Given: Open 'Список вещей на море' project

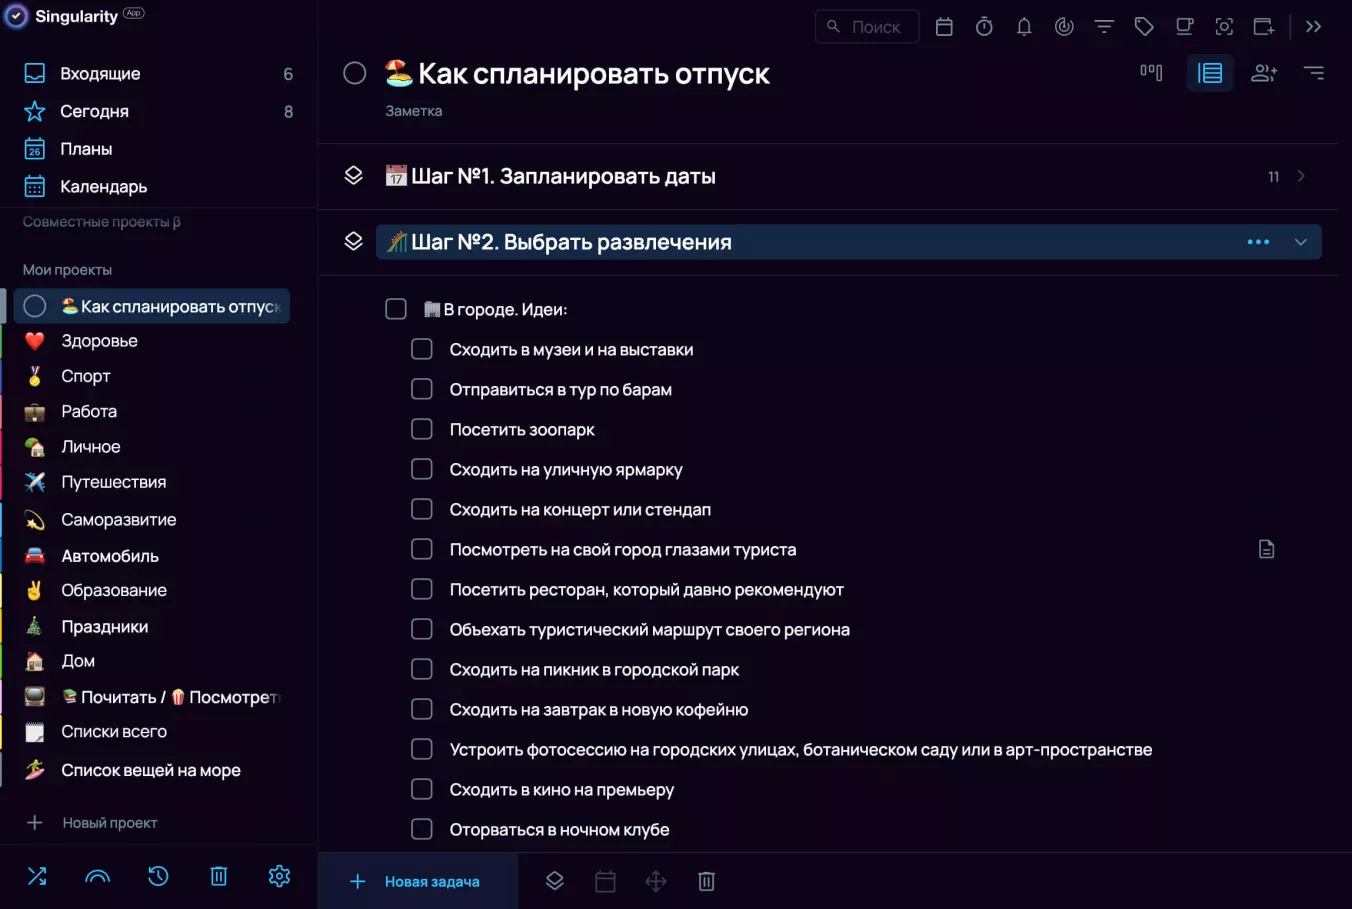Looking at the screenshot, I should point(152,770).
